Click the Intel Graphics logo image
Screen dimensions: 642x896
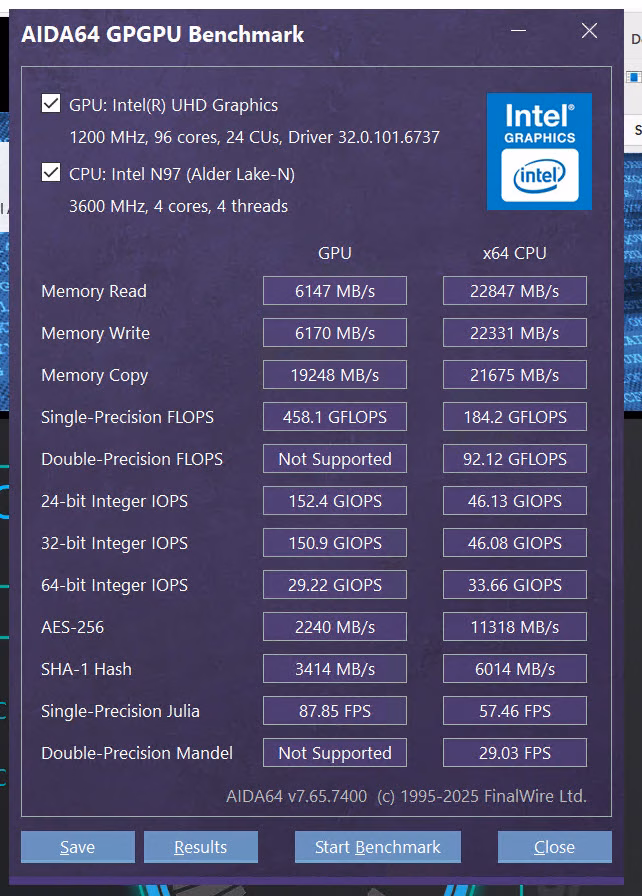pos(539,151)
